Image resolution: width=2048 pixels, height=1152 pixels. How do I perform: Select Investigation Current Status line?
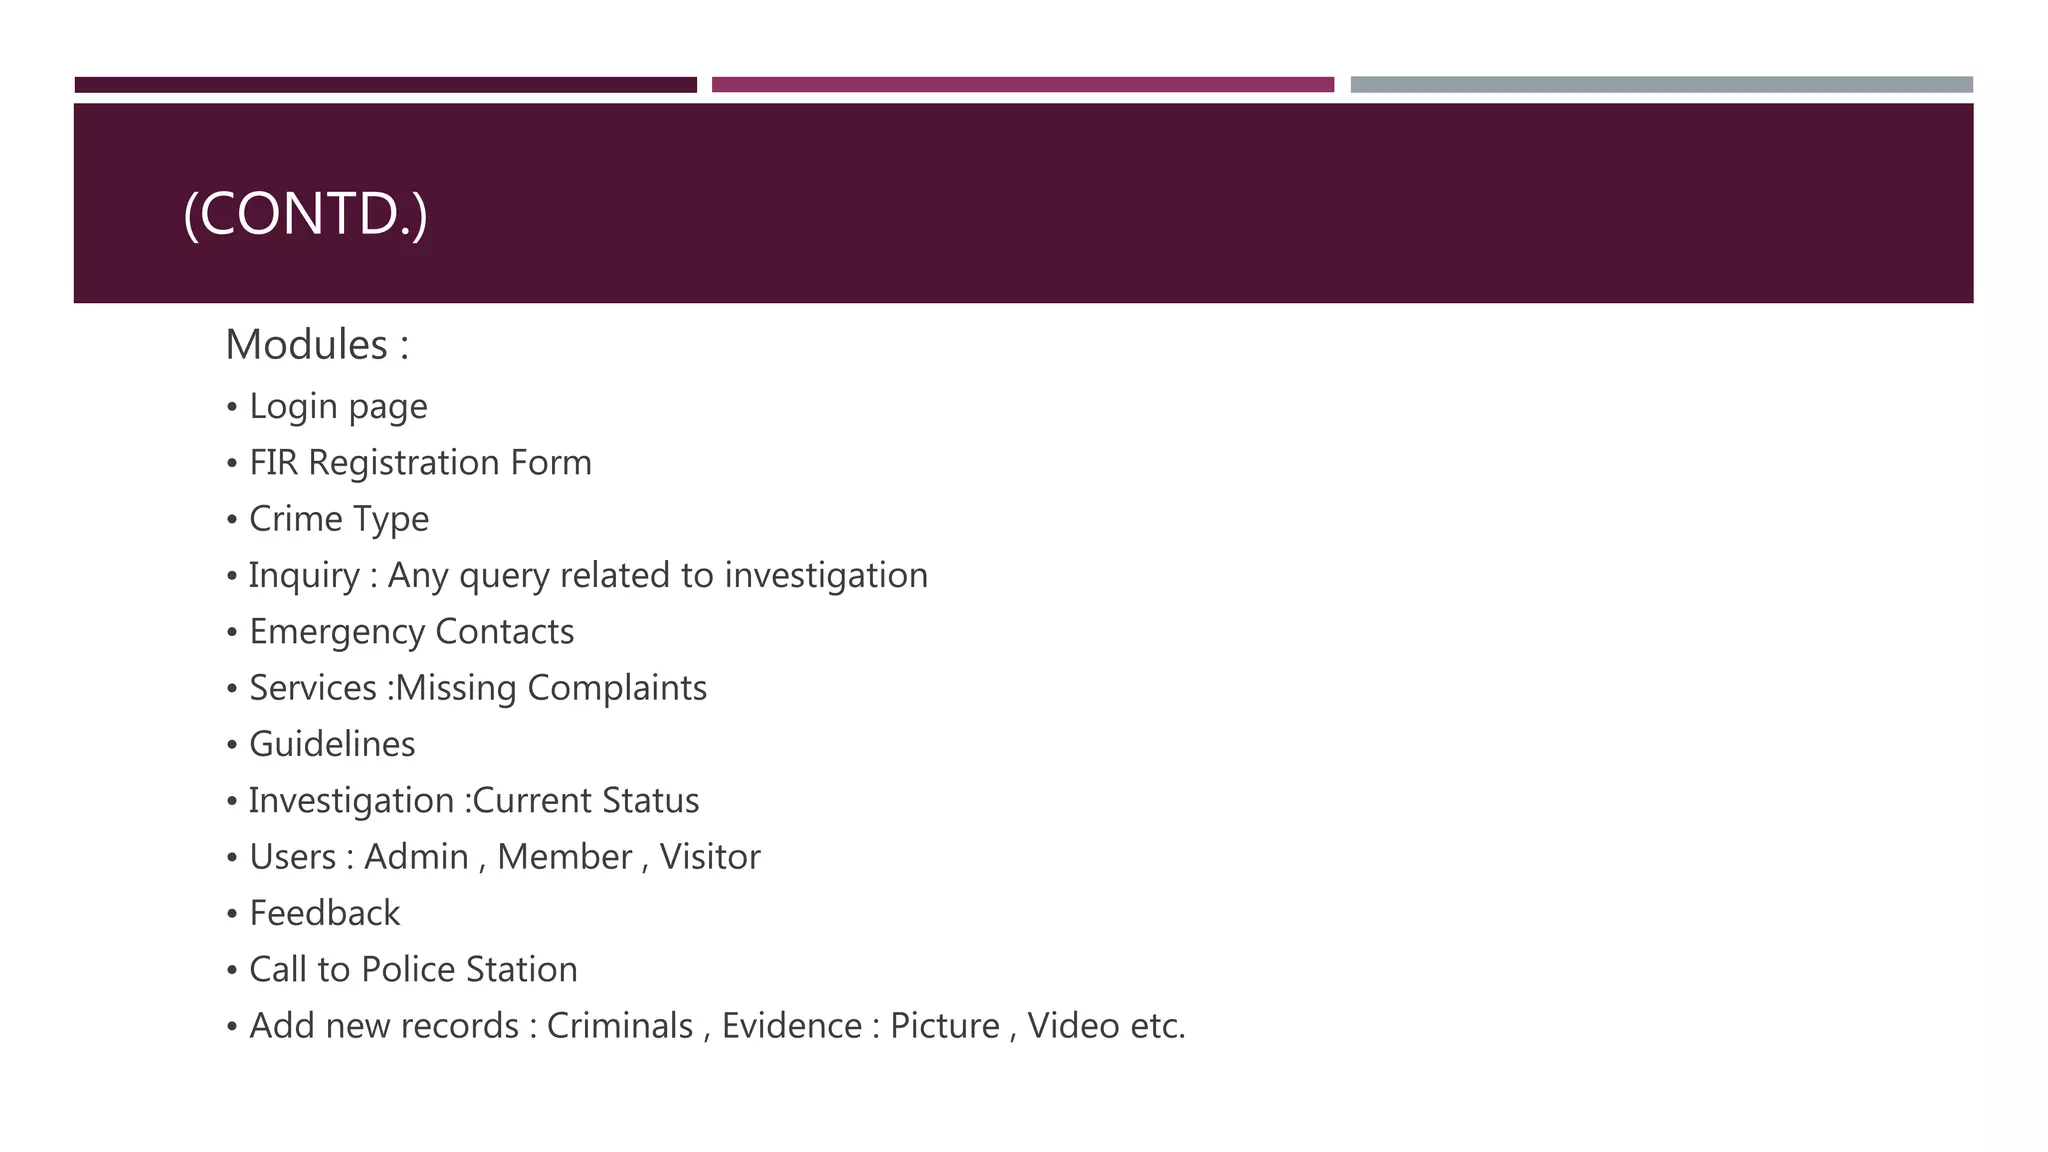[x=462, y=801]
